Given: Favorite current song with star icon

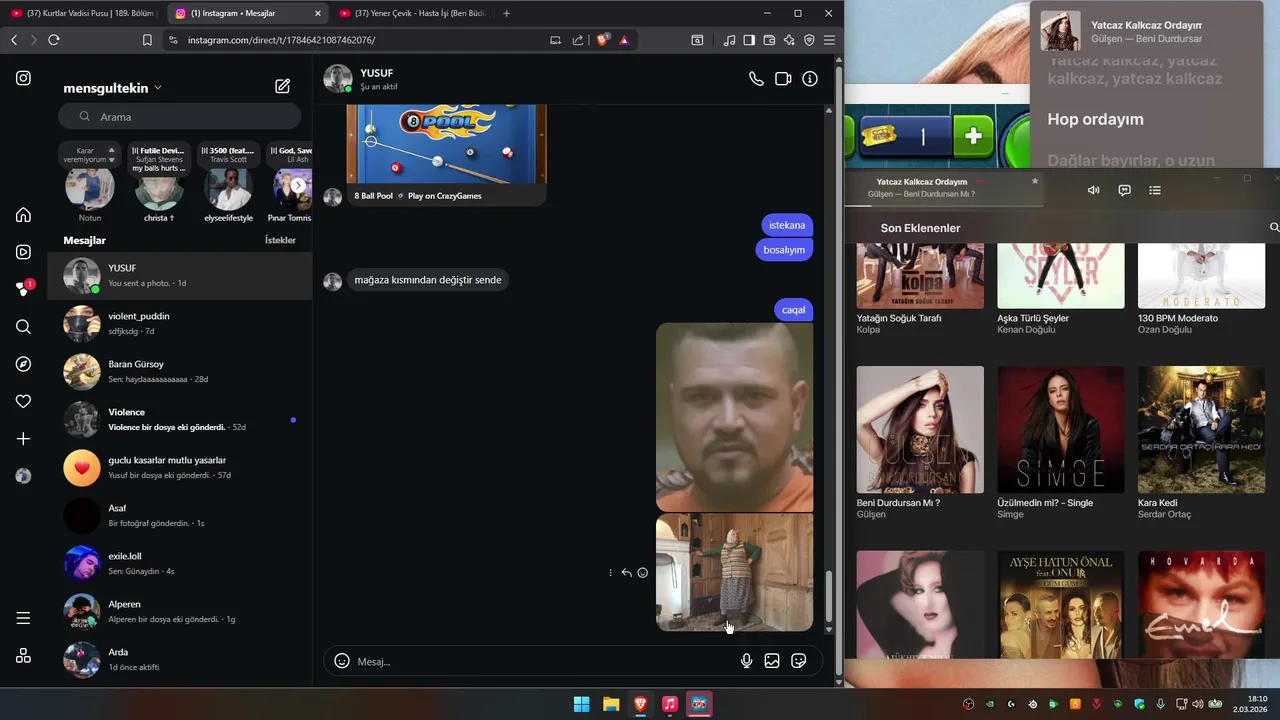Looking at the screenshot, I should point(1035,181).
